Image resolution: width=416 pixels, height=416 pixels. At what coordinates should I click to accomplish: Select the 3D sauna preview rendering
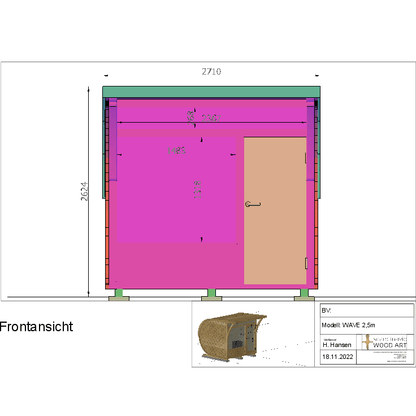coord(232,337)
